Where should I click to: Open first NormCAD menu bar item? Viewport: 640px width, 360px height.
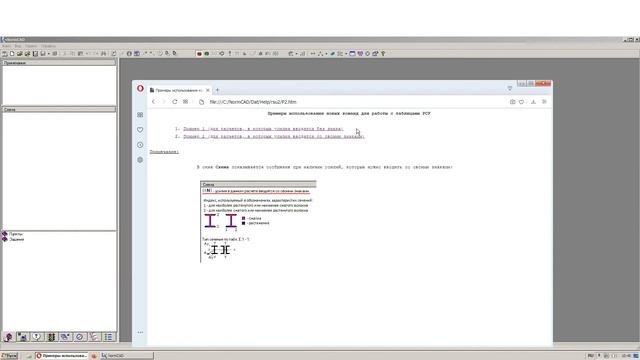[x=6, y=46]
